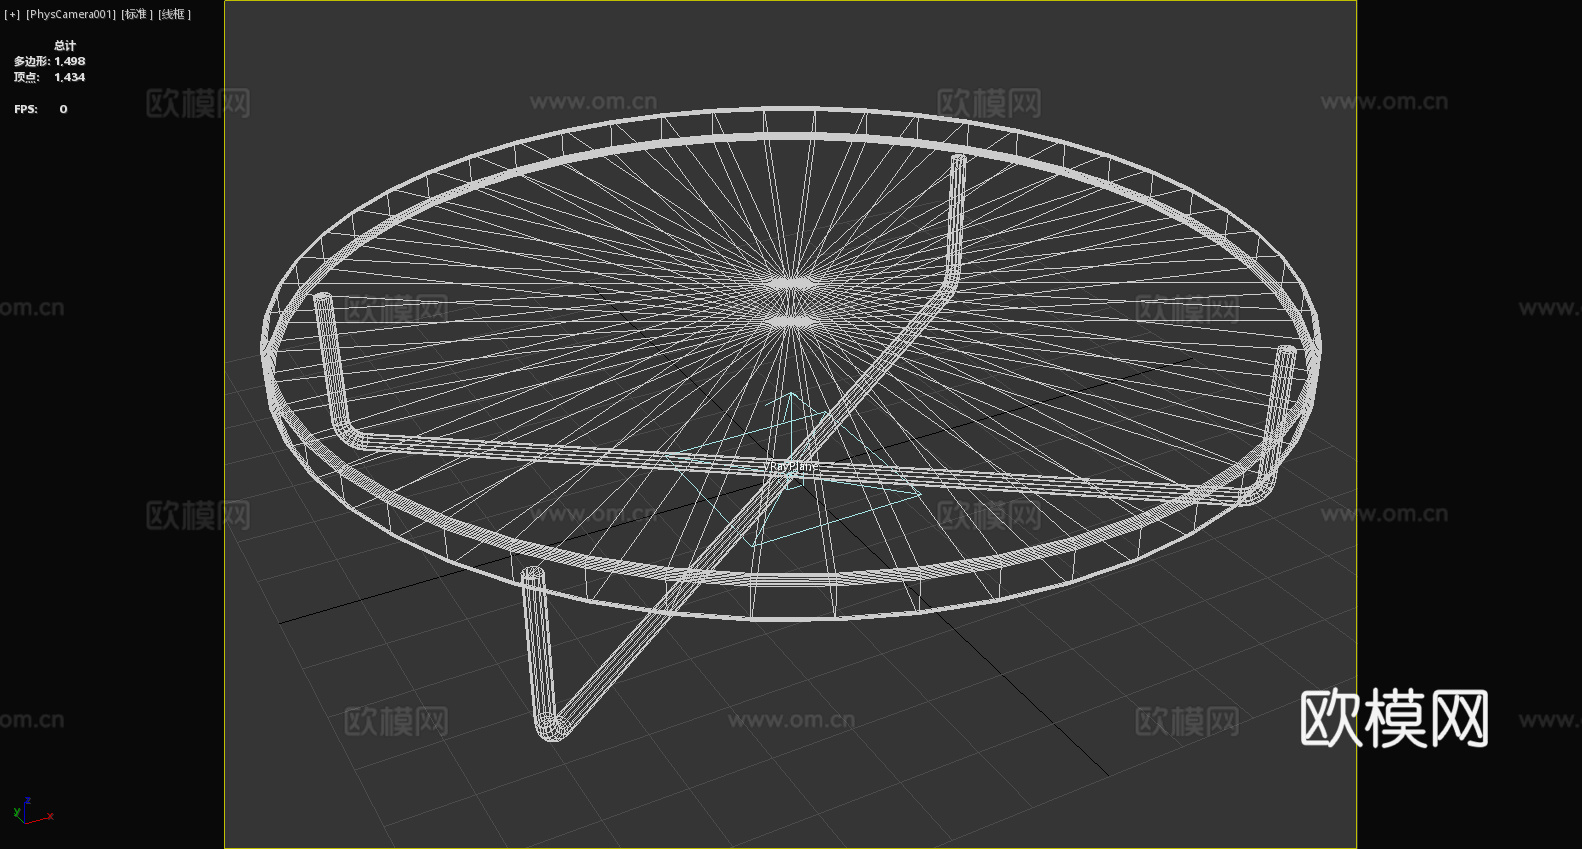Select the VRayPlane object label
The image size is (1582, 849).
point(791,466)
